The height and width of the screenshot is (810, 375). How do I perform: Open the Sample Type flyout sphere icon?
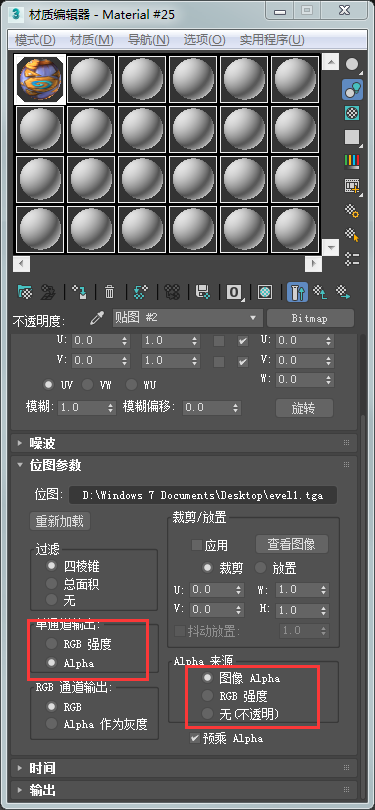coord(352,65)
